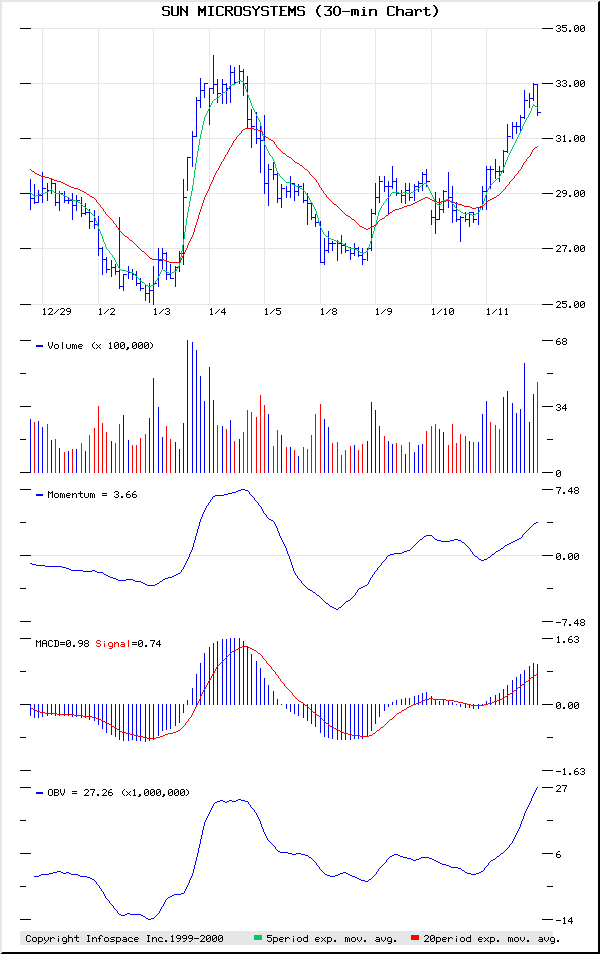Select the 31.00 price axis label
600x954 pixels.
point(570,139)
